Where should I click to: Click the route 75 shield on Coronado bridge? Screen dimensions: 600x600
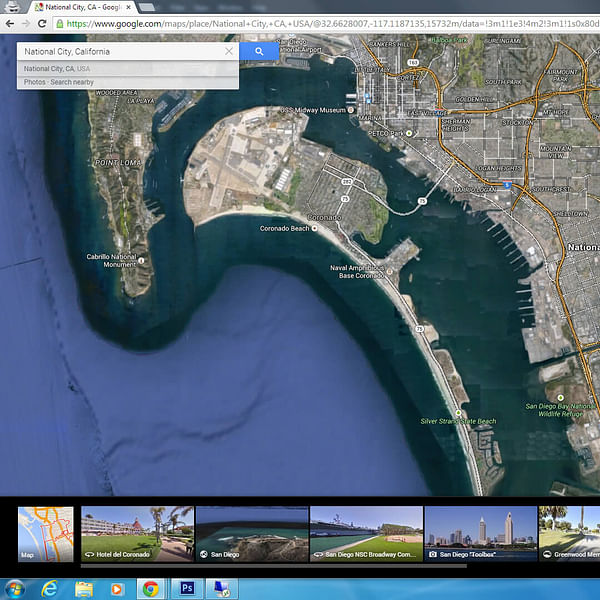click(422, 201)
